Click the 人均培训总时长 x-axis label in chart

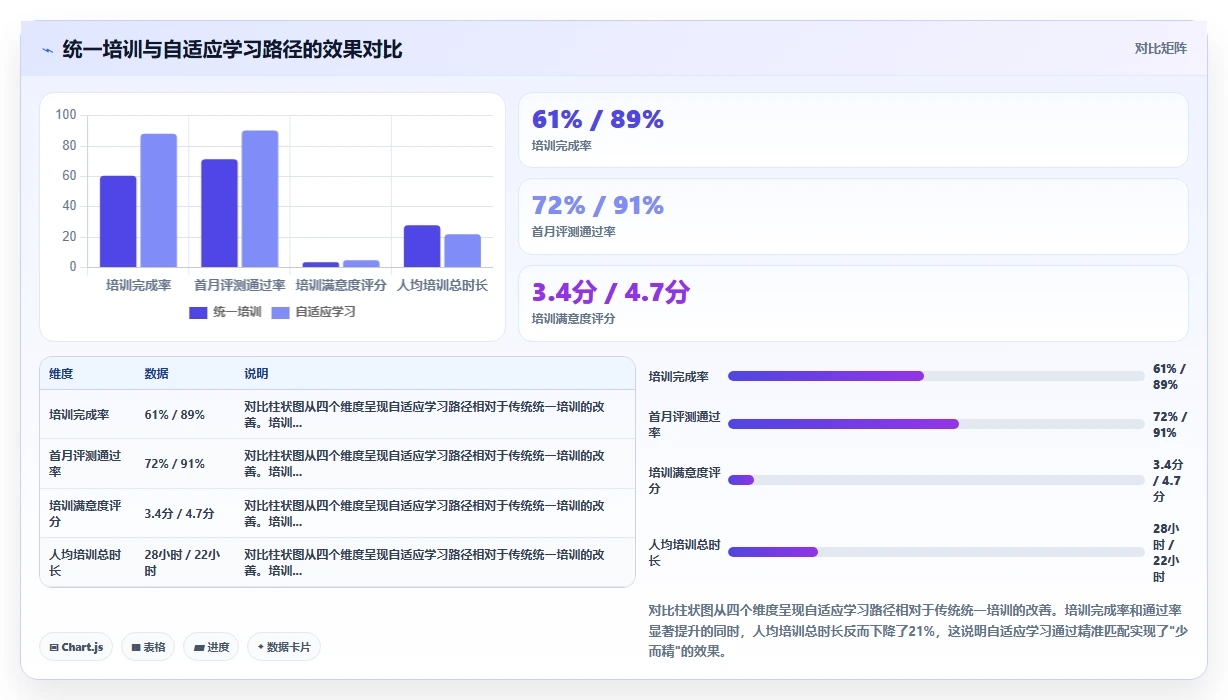442,285
